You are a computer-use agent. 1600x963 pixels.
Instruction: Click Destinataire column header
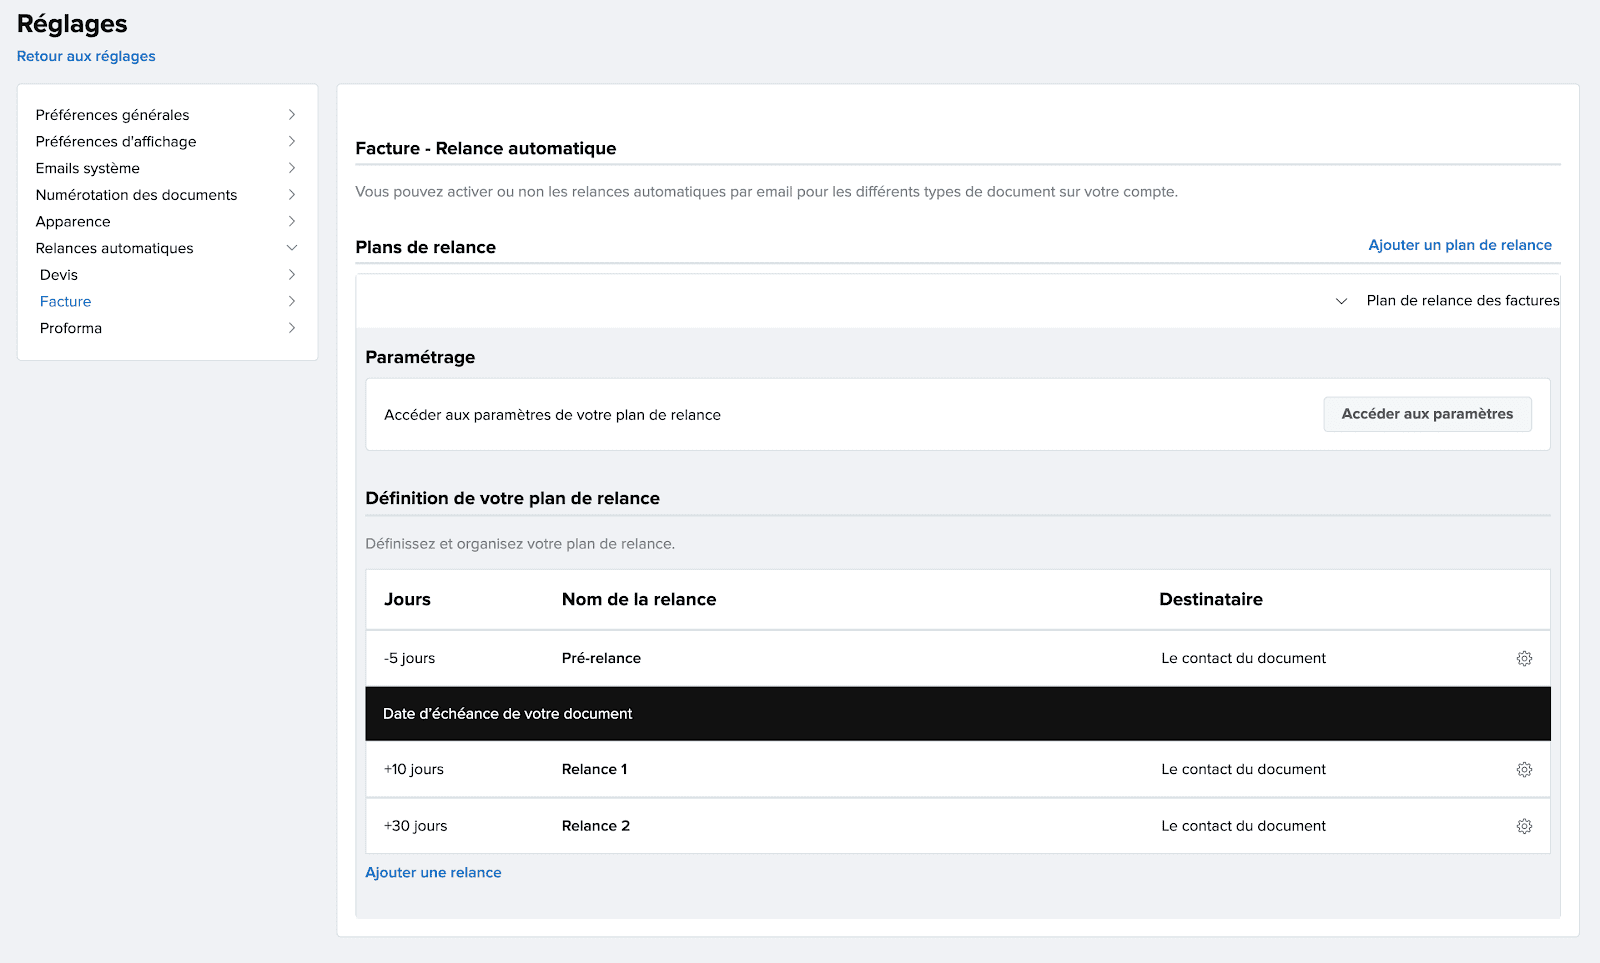coord(1211,600)
